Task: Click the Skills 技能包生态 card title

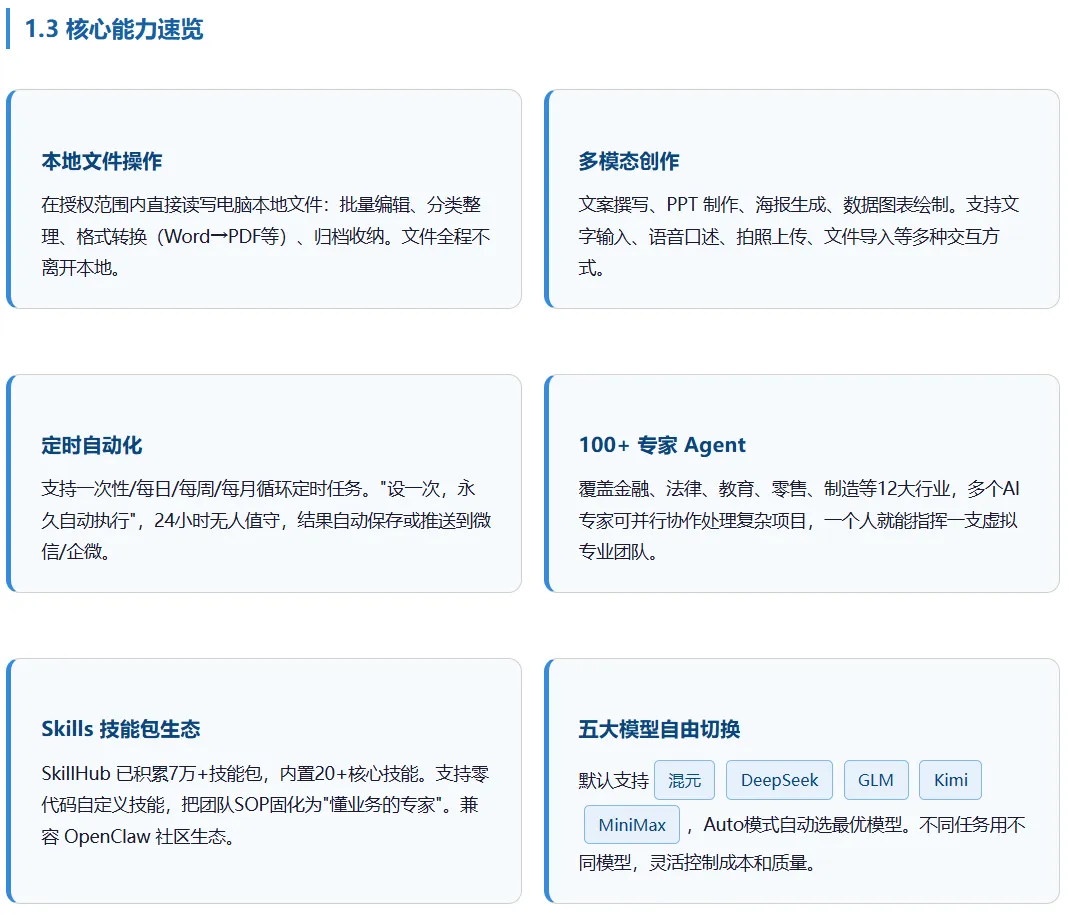Action: (x=121, y=729)
